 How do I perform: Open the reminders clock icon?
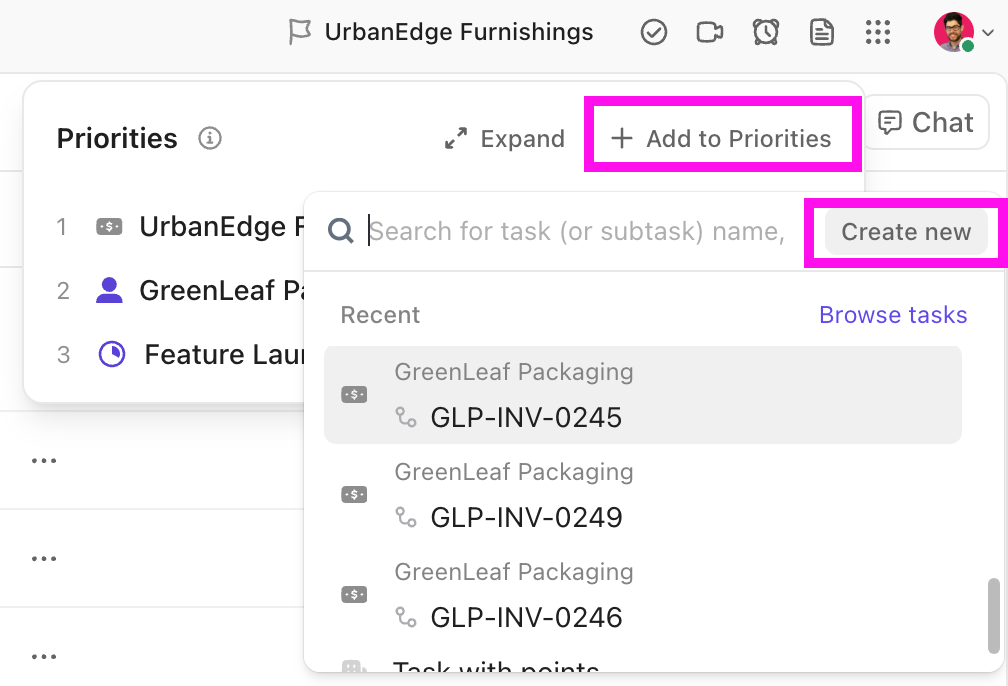click(x=766, y=31)
